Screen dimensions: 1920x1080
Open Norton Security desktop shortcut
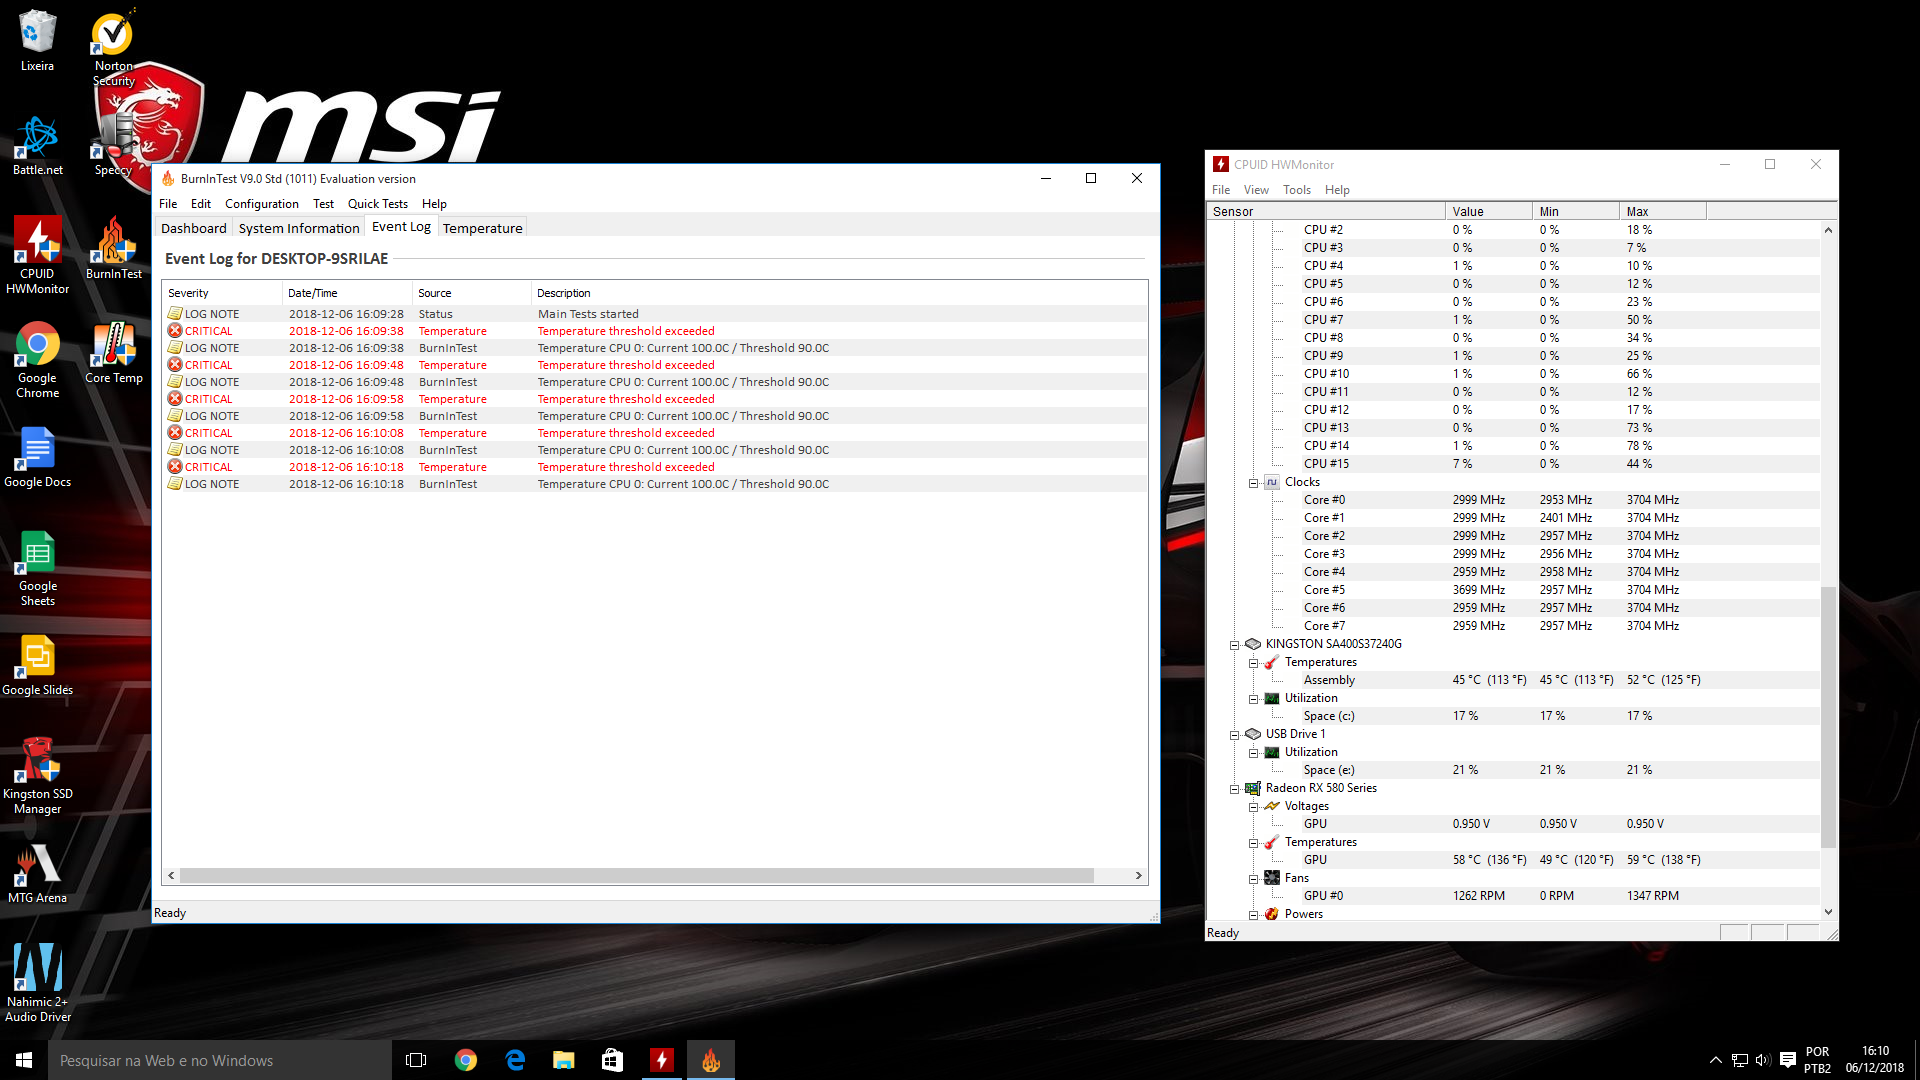pos(113,48)
